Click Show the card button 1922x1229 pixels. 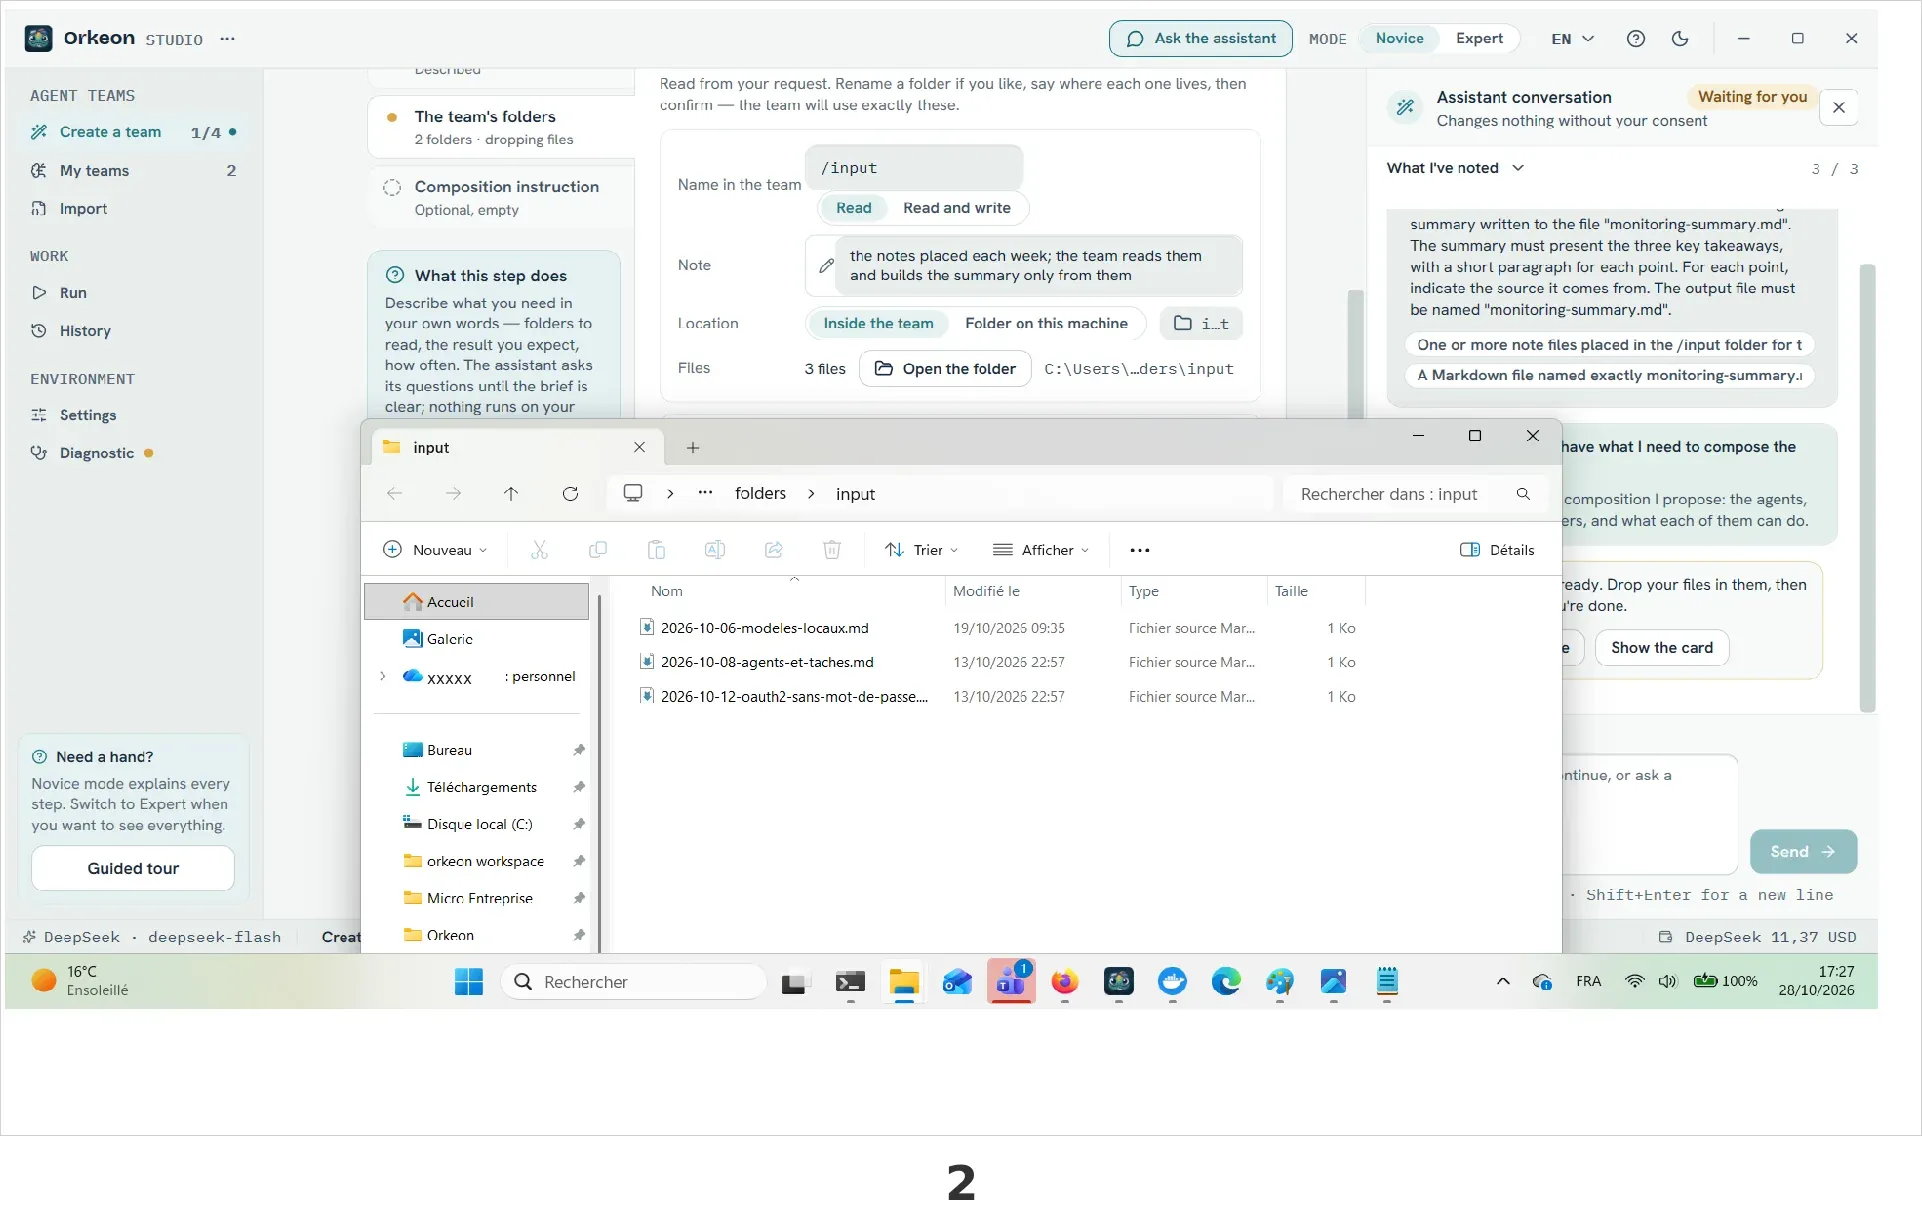pyautogui.click(x=1661, y=648)
